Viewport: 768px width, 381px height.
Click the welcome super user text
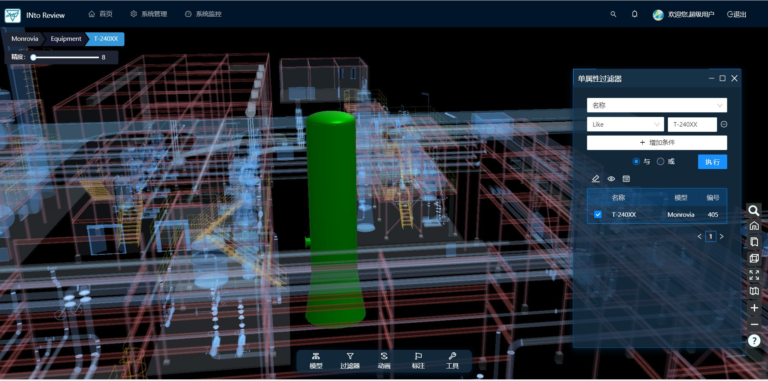coord(691,15)
